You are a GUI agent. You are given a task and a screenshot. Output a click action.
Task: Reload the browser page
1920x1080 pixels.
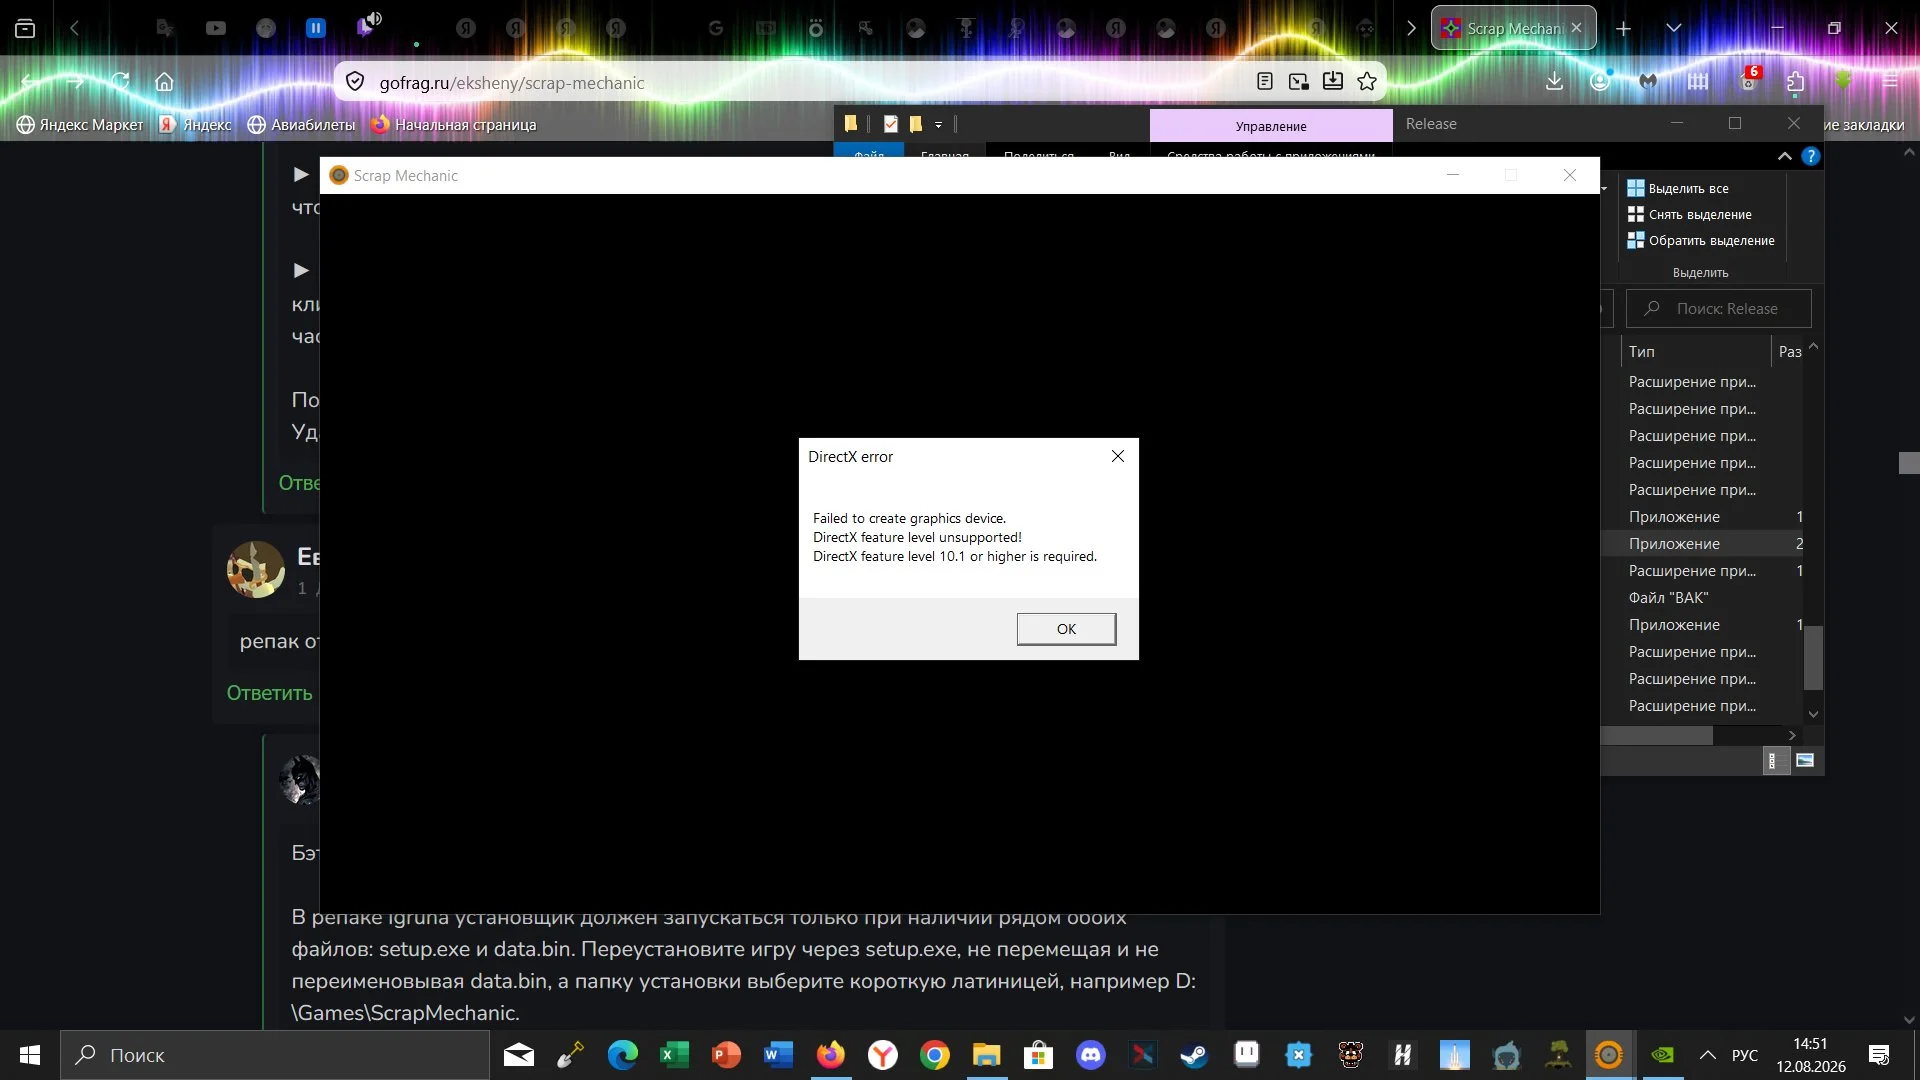pos(120,82)
